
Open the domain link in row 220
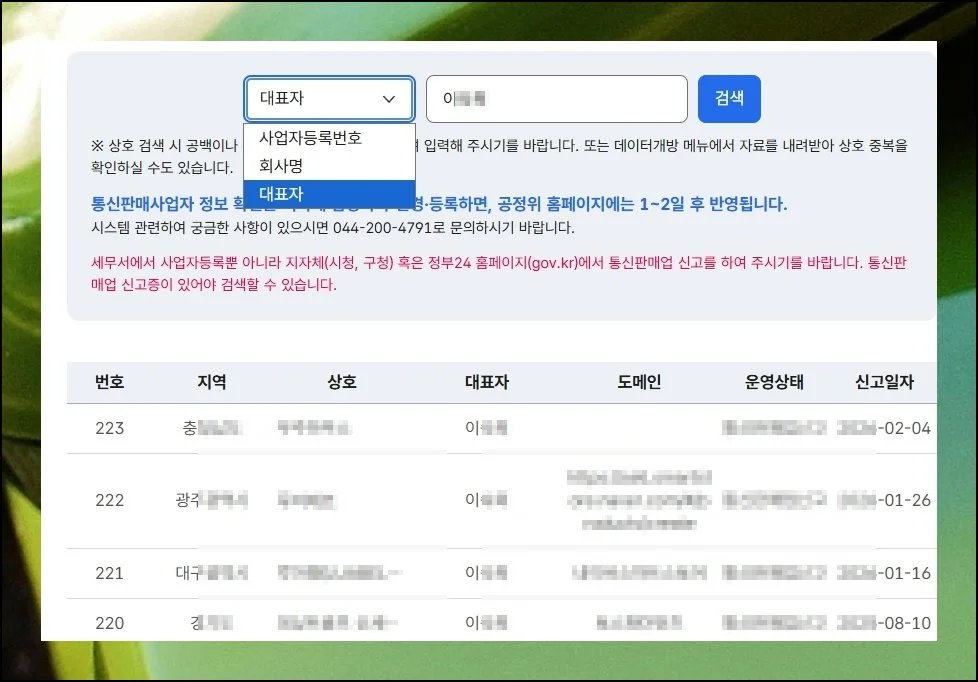point(640,622)
